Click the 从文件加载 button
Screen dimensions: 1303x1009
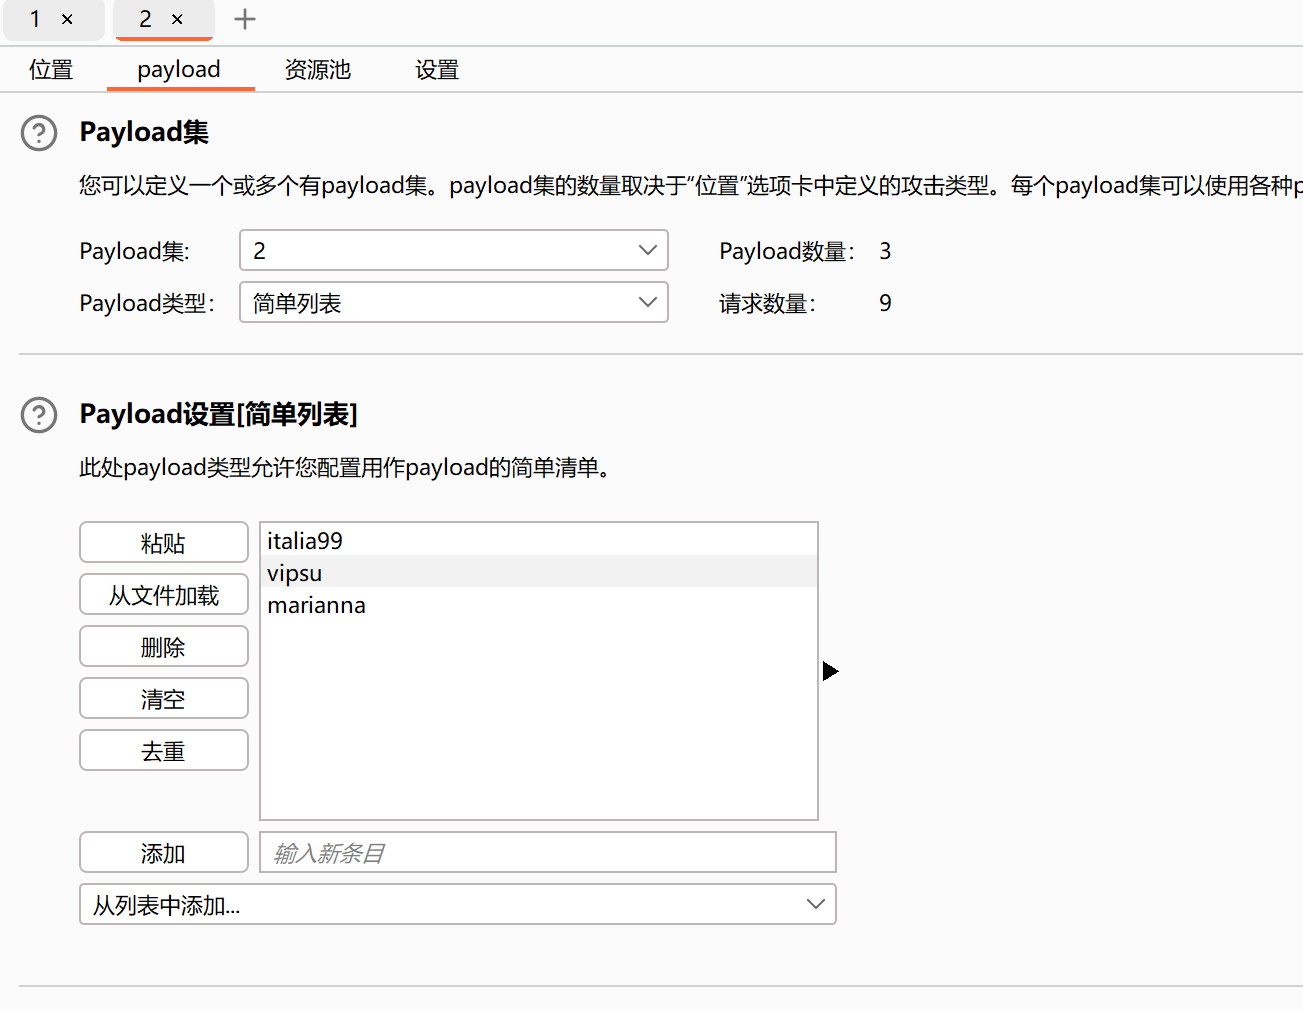pos(164,594)
